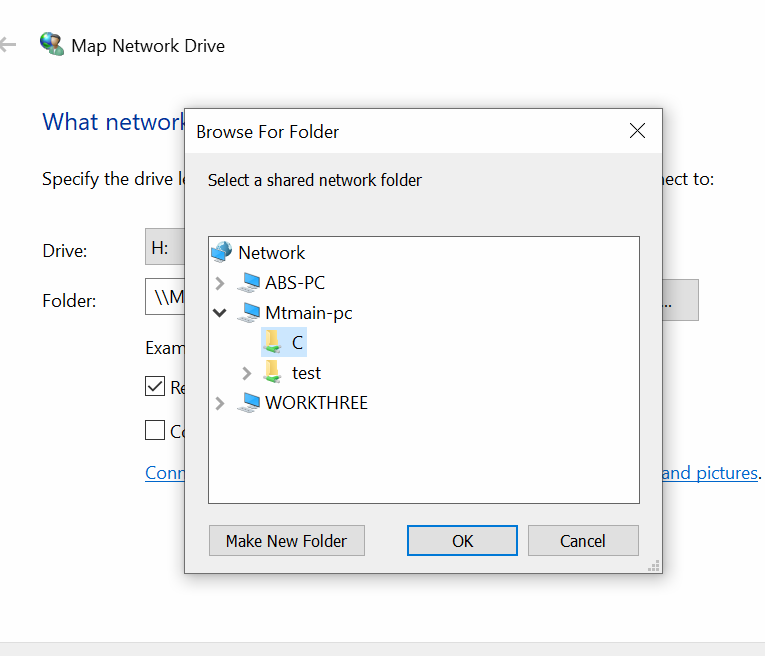
Task: Select the ABS-PC label
Action: pyautogui.click(x=295, y=282)
